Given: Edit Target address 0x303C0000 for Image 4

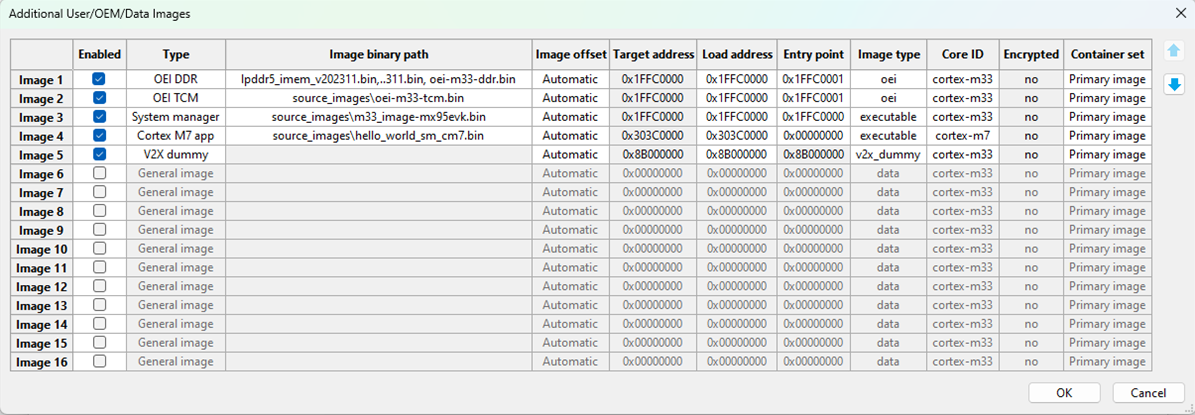Looking at the screenshot, I should coord(651,136).
